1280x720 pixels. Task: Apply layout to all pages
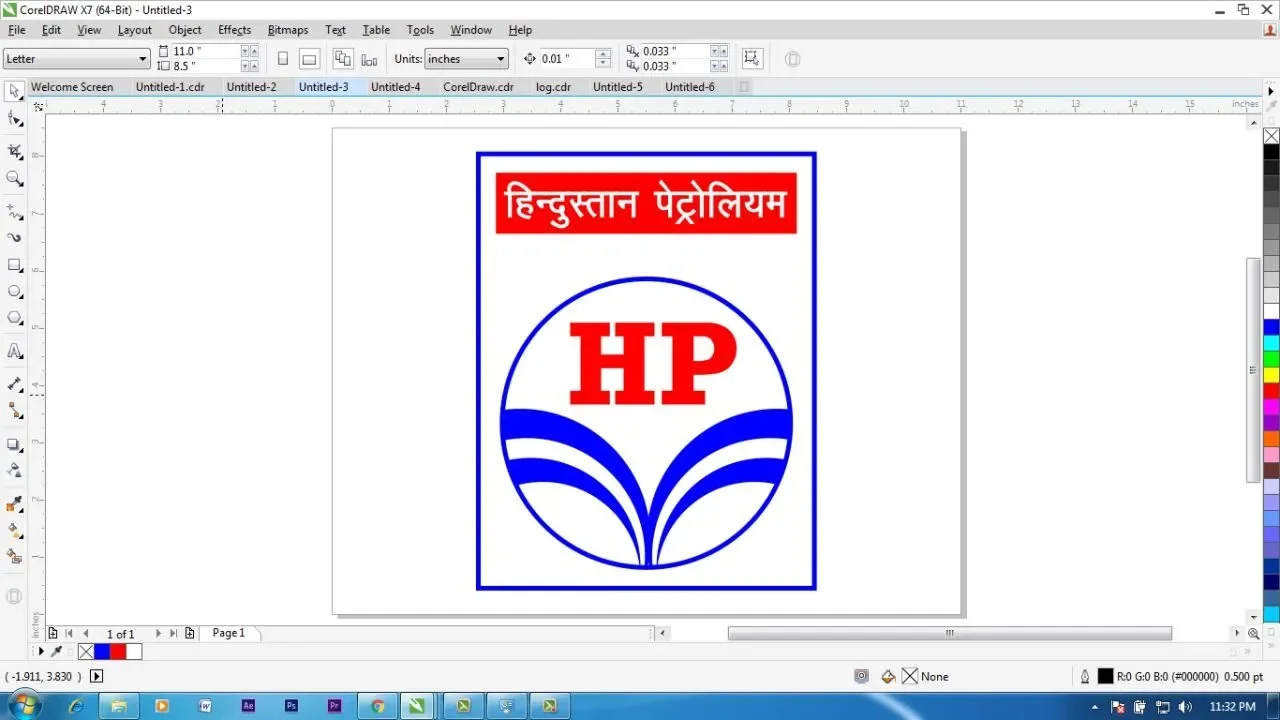[343, 59]
